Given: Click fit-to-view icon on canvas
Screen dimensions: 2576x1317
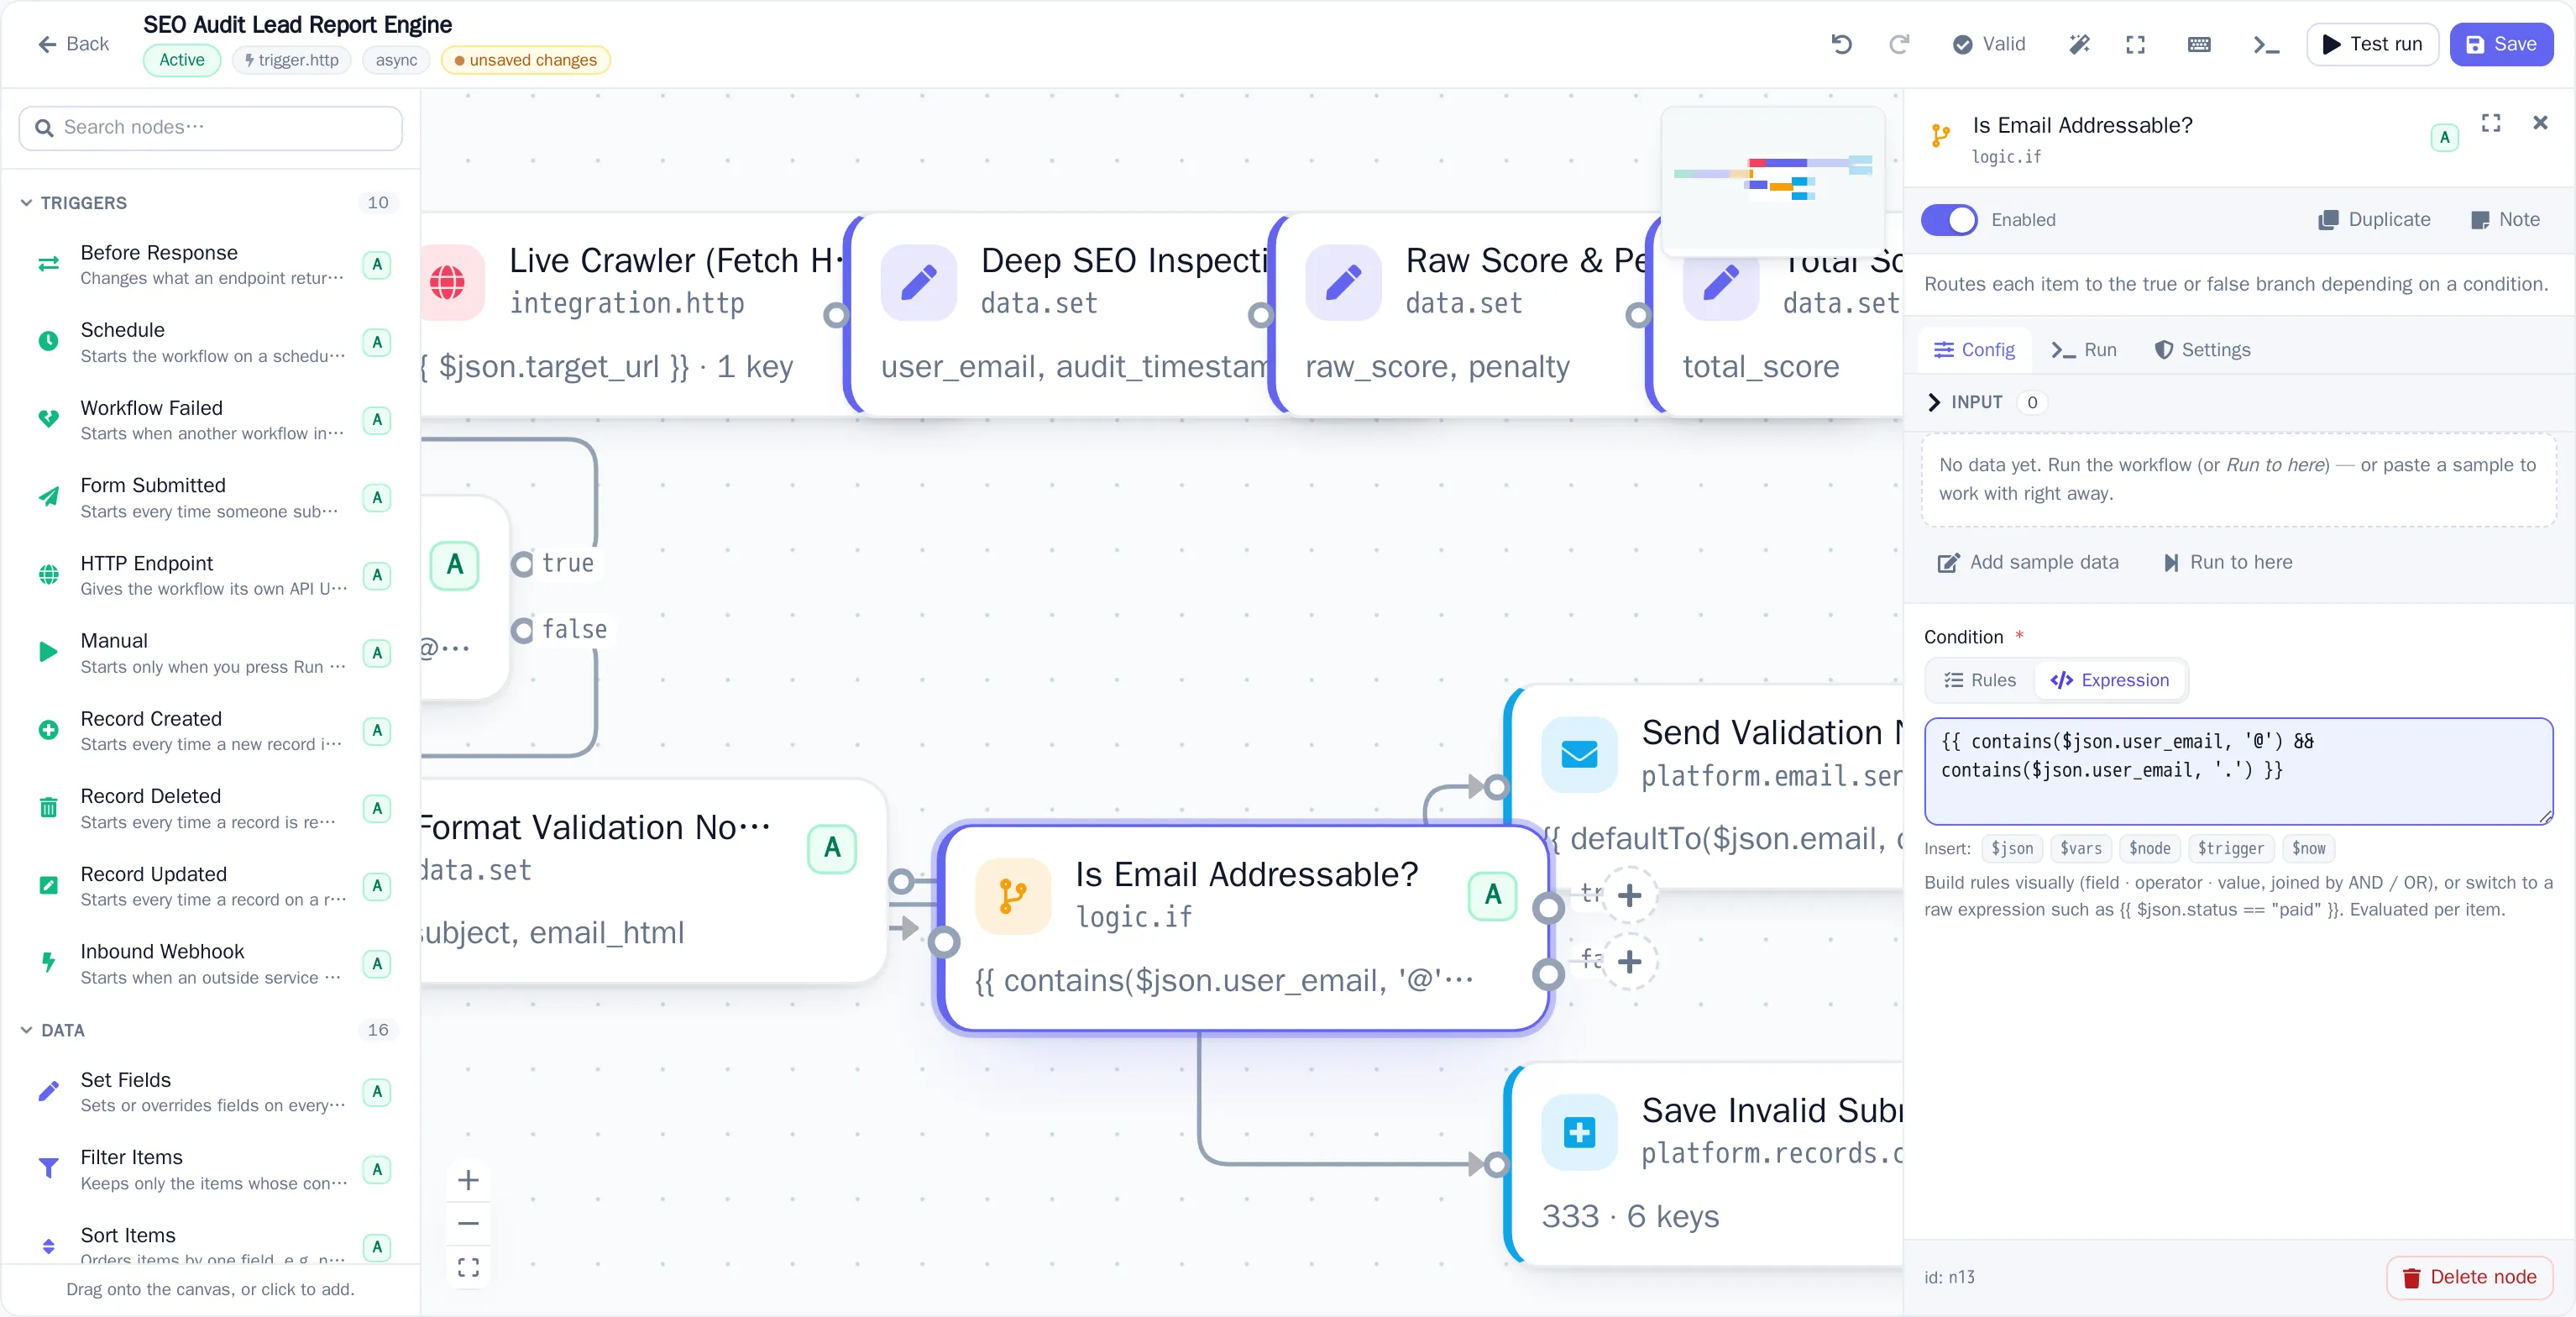Looking at the screenshot, I should click(x=468, y=1267).
